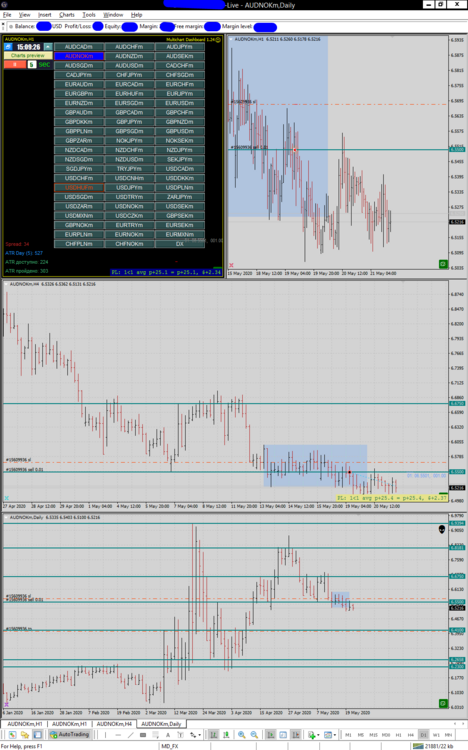Toggle chart auto scroll
Image resolution: width=468 pixels, height=750 pixels.
[271, 734]
